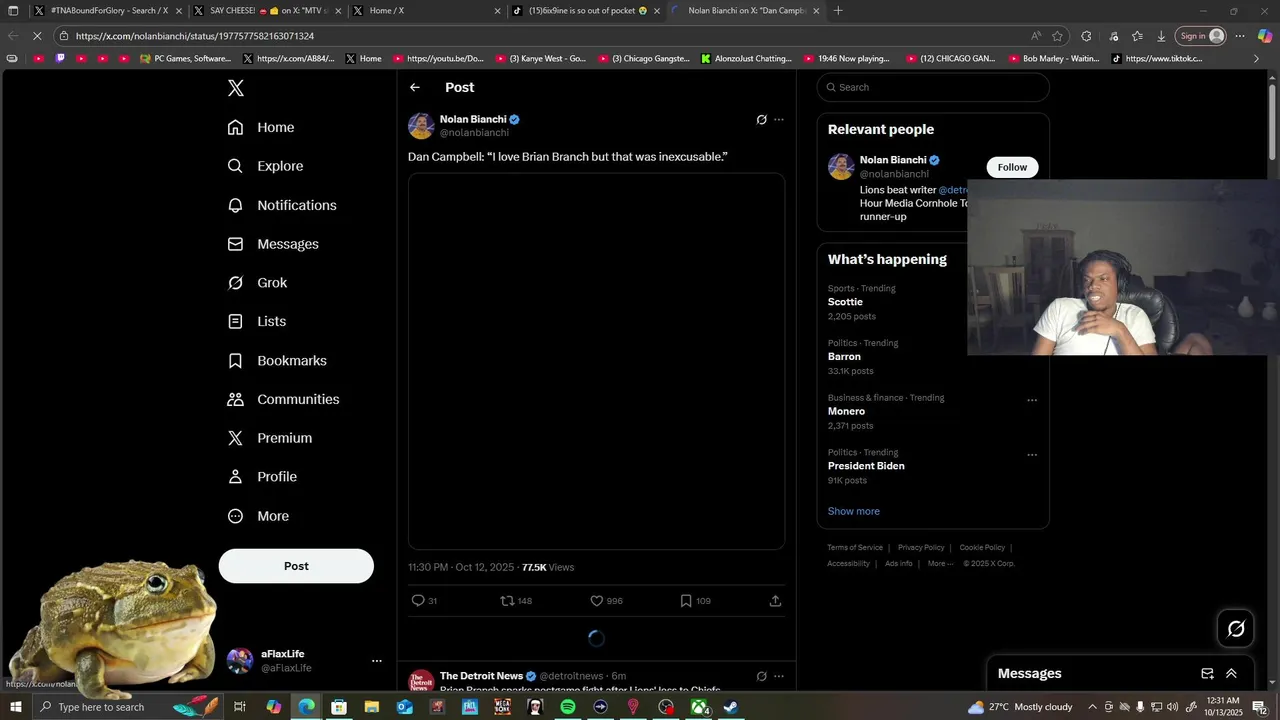Open Grok in the sidebar
This screenshot has height=720, width=1280.
(x=257, y=283)
